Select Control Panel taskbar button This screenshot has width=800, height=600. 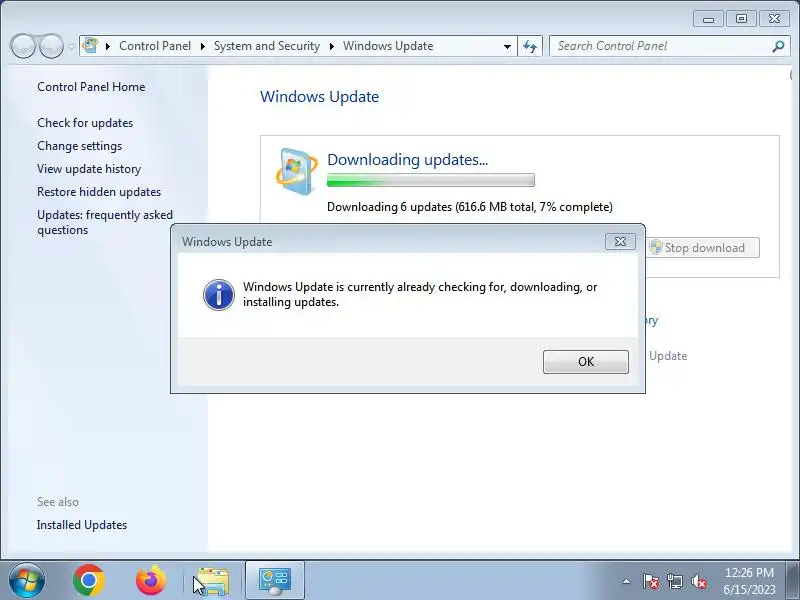click(x=275, y=580)
